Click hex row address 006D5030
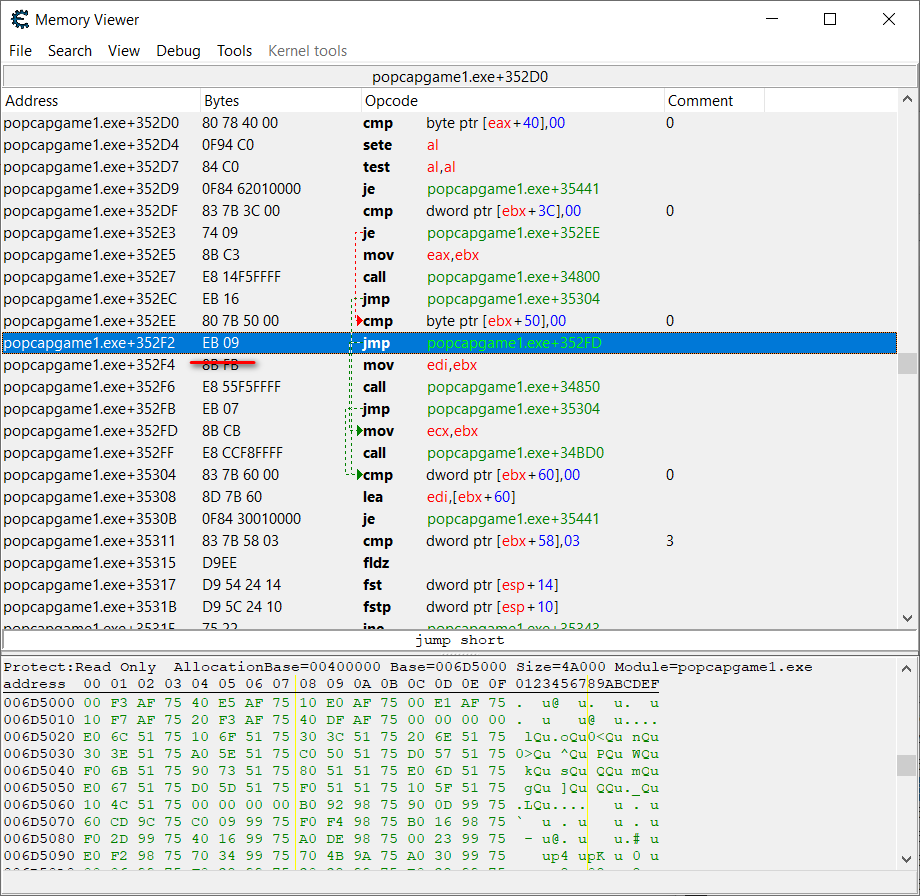This screenshot has width=920, height=896. [x=39, y=754]
